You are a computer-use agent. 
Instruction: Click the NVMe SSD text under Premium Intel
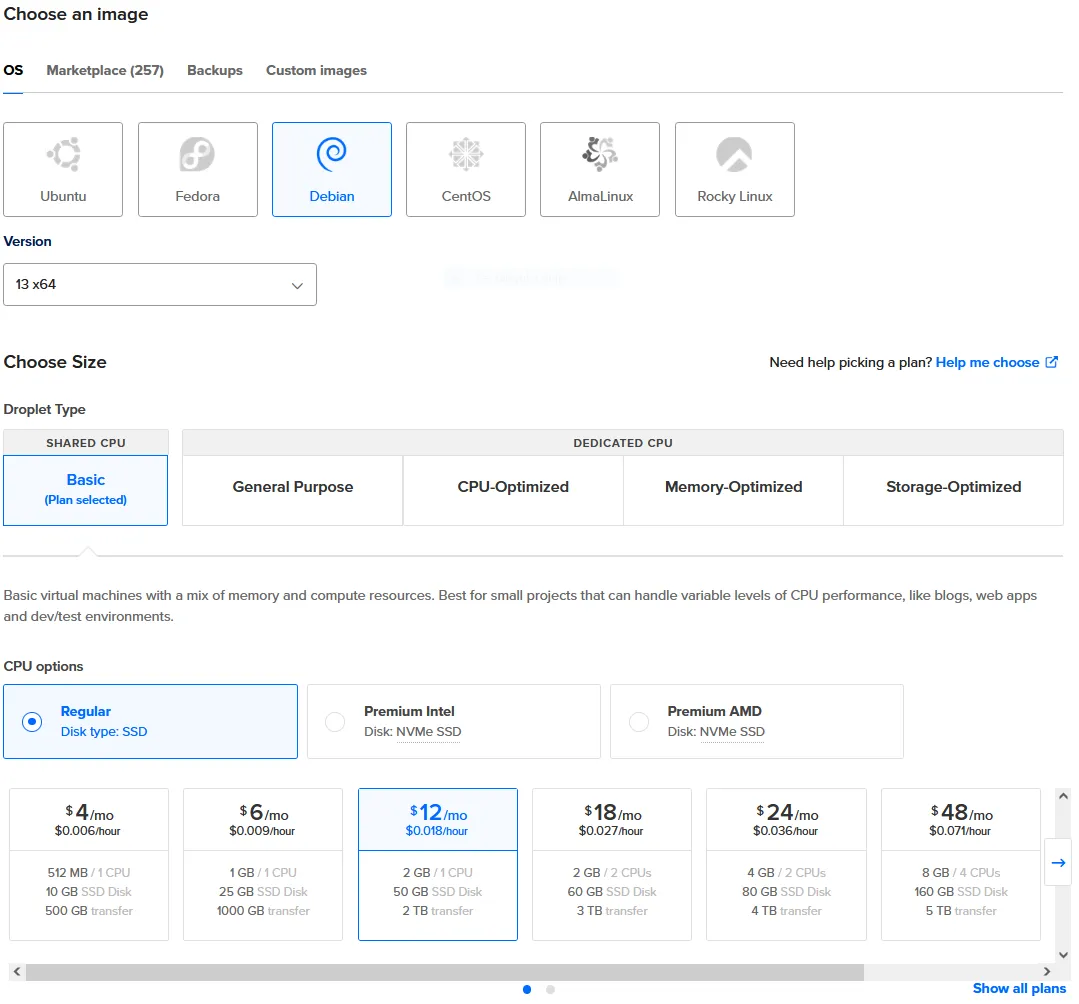coord(429,731)
